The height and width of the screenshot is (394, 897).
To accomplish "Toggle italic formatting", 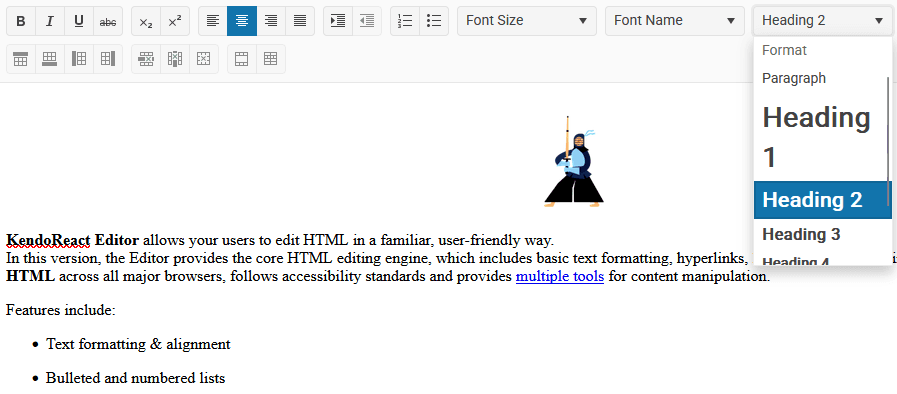I will 50,21.
